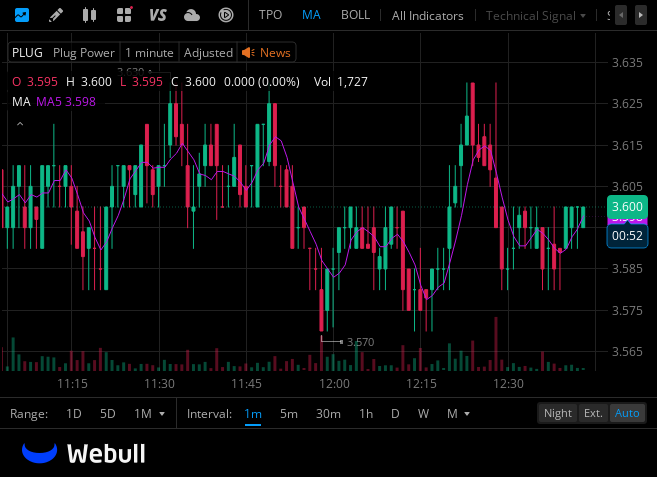The image size is (657, 477).
Task: Click the 3.570 low price marker
Action: (x=360, y=342)
